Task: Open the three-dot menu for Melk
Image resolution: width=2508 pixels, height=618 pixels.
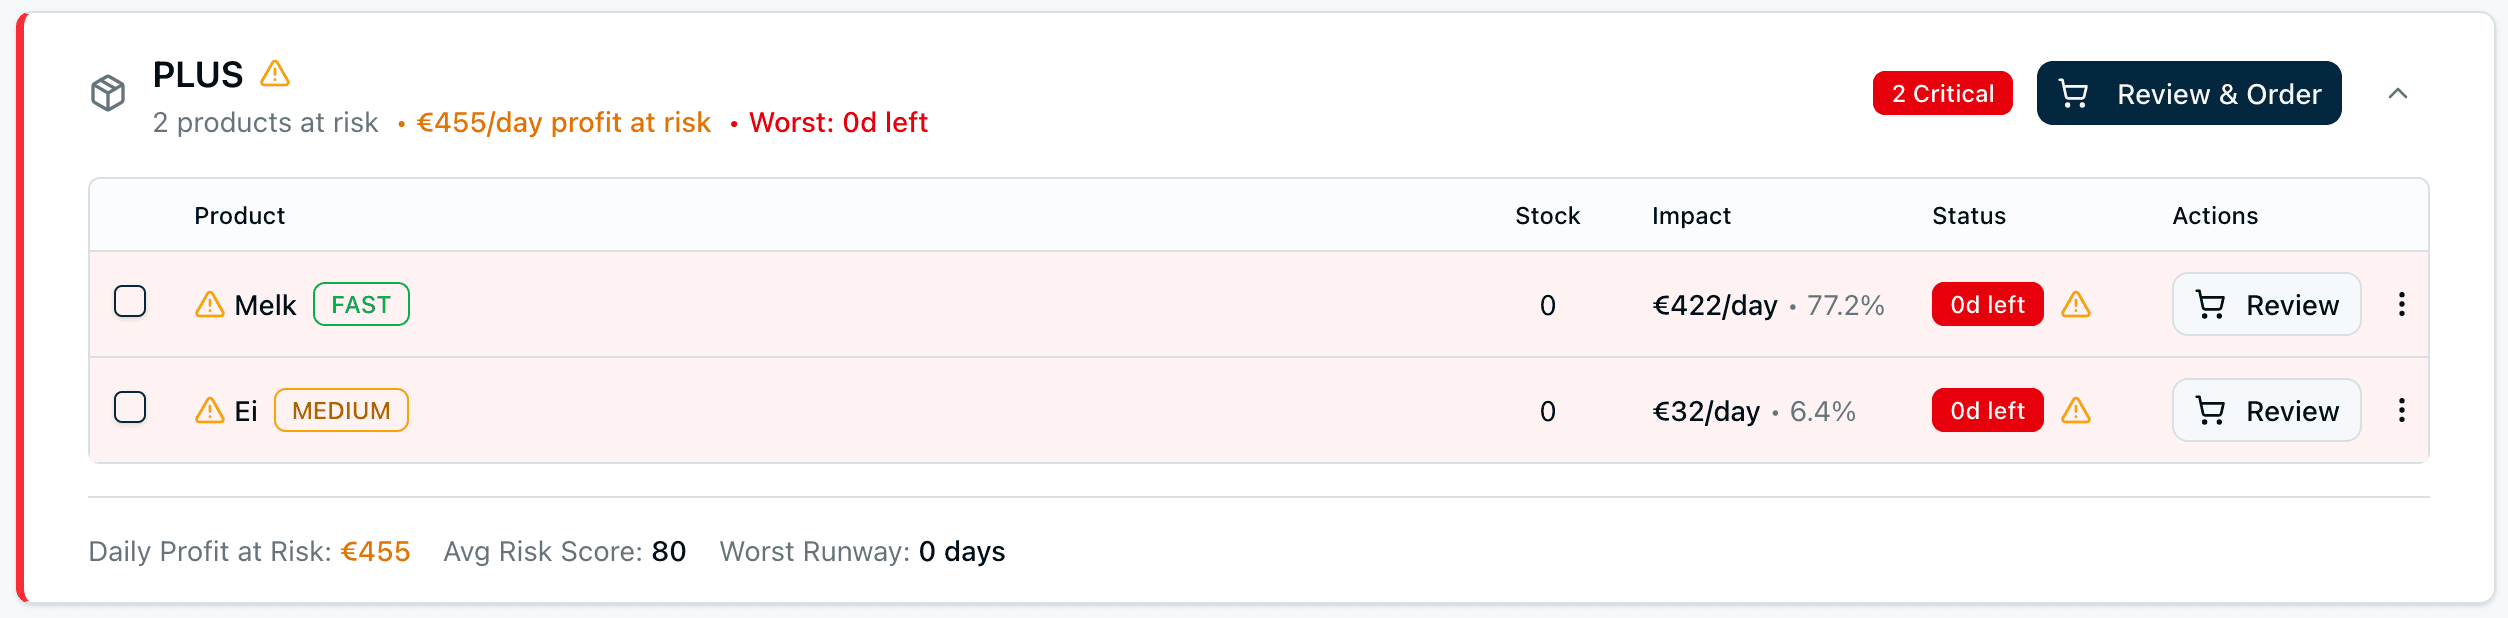Action: click(2402, 305)
